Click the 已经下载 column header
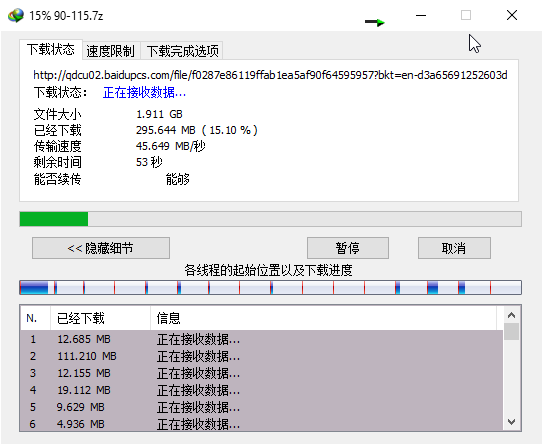This screenshot has width=543, height=445. point(100,318)
